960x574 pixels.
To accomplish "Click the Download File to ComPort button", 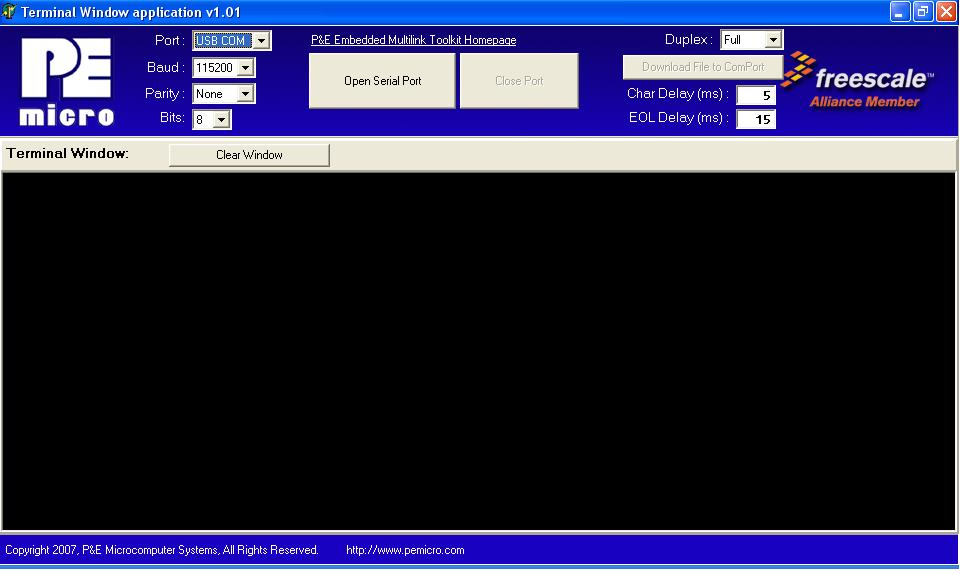I will (x=702, y=67).
